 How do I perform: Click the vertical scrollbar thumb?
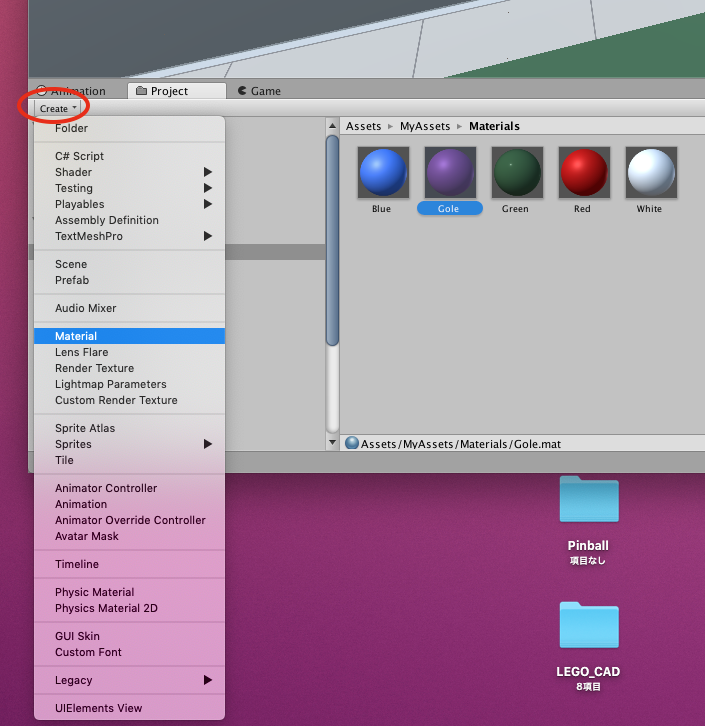pos(332,240)
